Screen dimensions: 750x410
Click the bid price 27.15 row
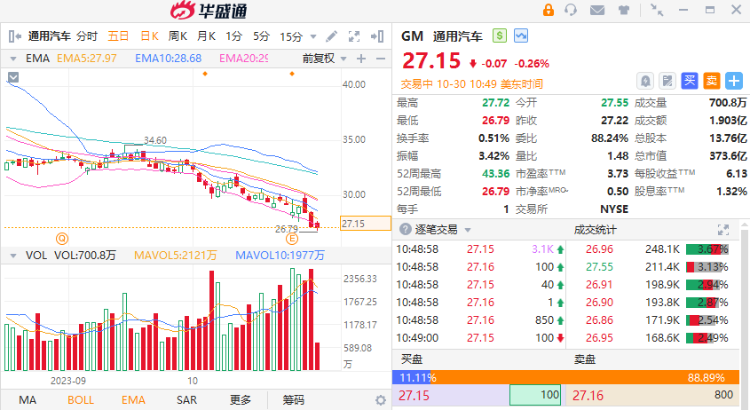tap(478, 396)
